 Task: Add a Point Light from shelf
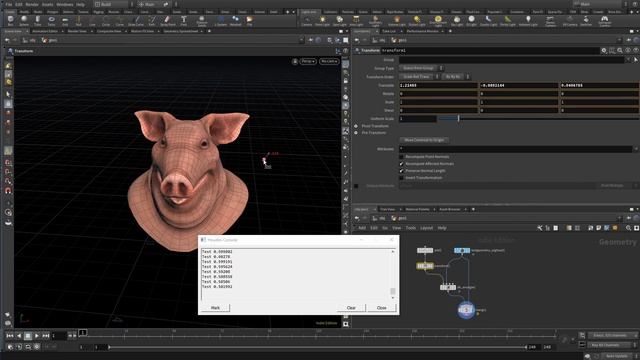click(322, 20)
